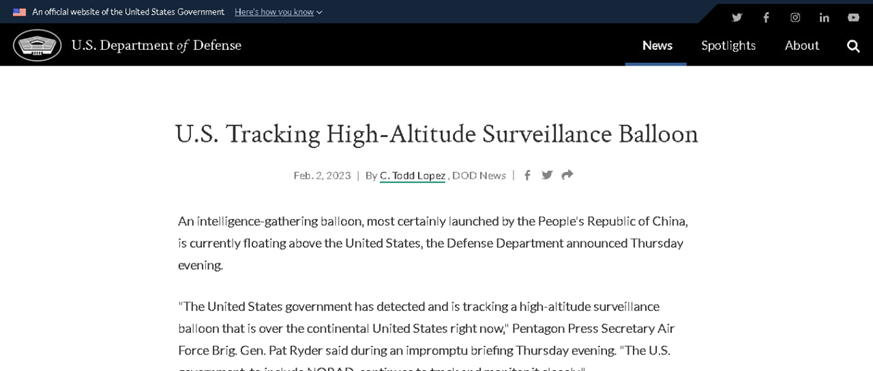Click U.S. Department of Defense site title
The height and width of the screenshot is (371, 873).
point(156,46)
